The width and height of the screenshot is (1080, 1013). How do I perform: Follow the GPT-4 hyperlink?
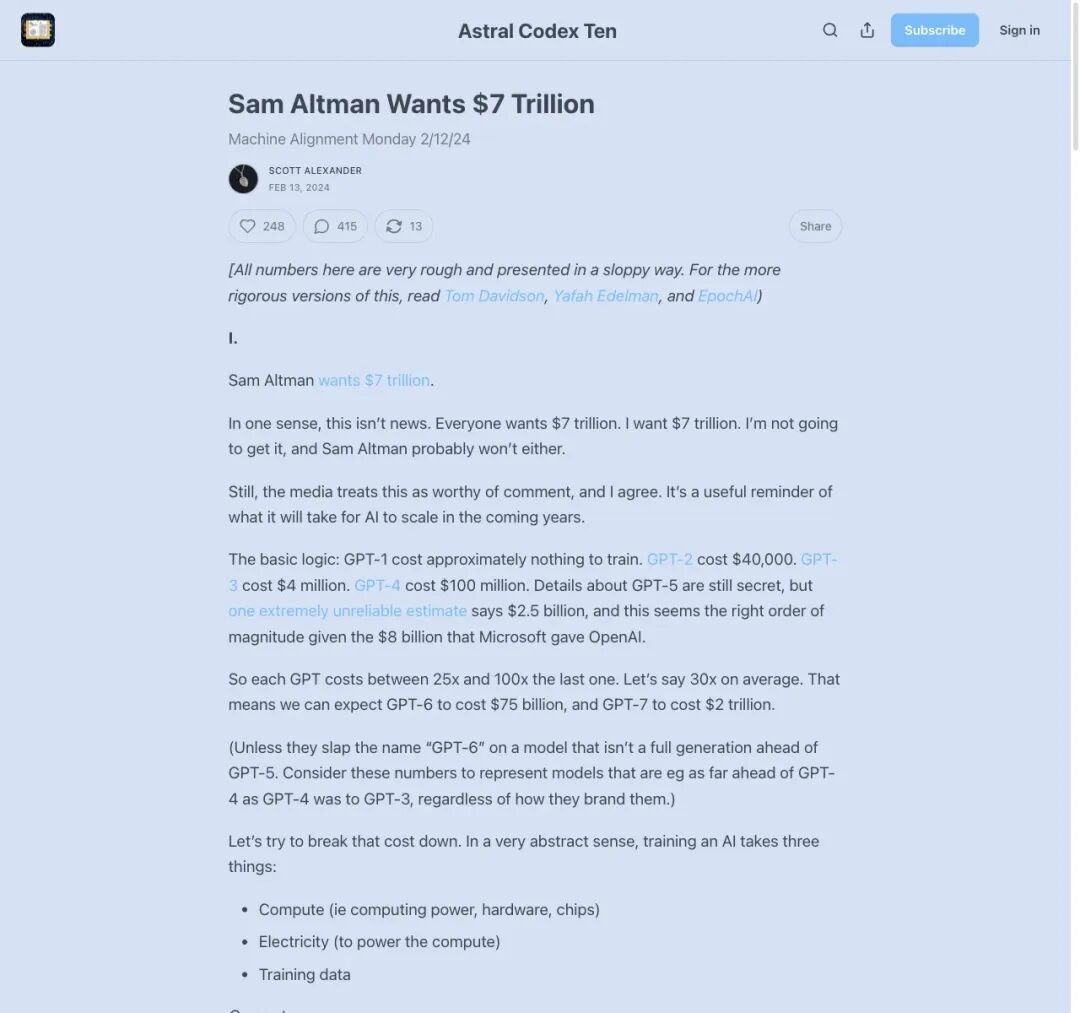pos(377,585)
